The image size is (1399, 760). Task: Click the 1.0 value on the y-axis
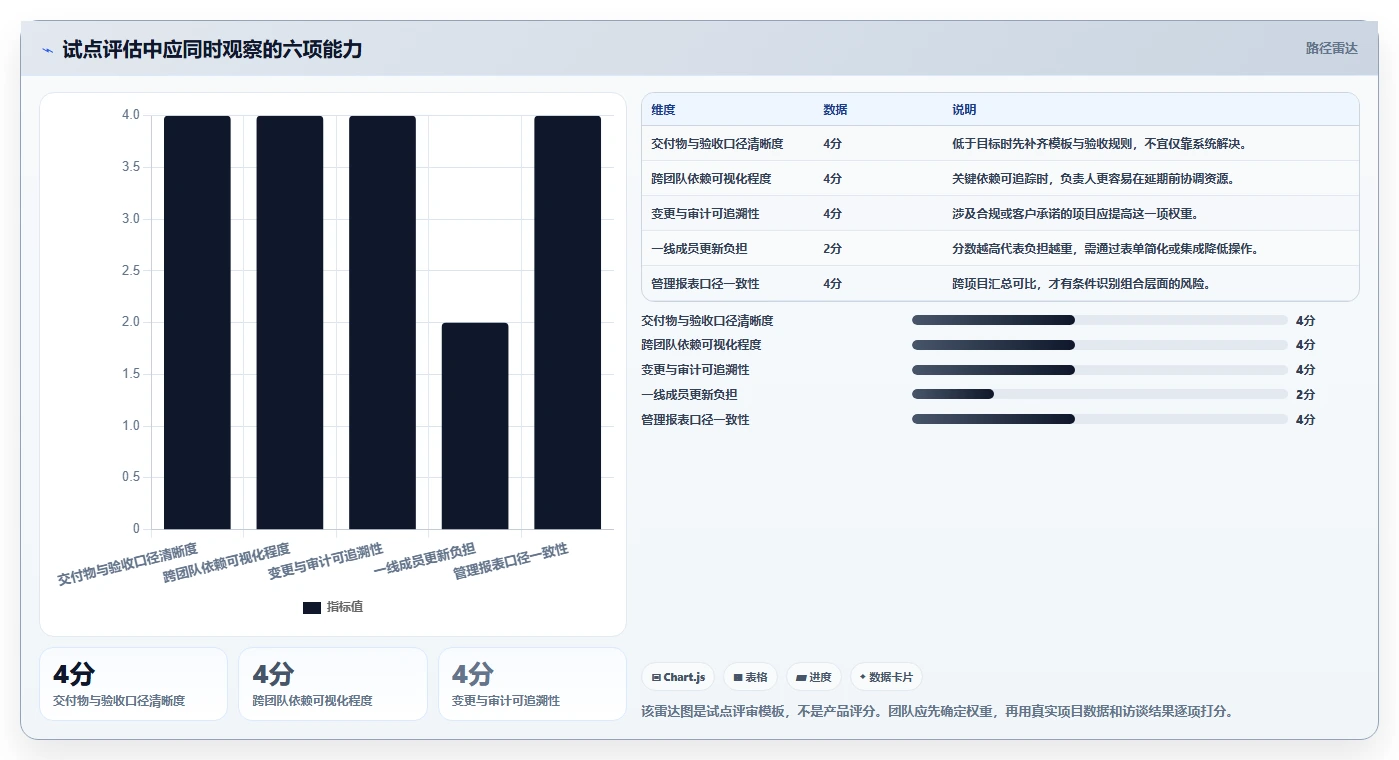pyautogui.click(x=131, y=426)
